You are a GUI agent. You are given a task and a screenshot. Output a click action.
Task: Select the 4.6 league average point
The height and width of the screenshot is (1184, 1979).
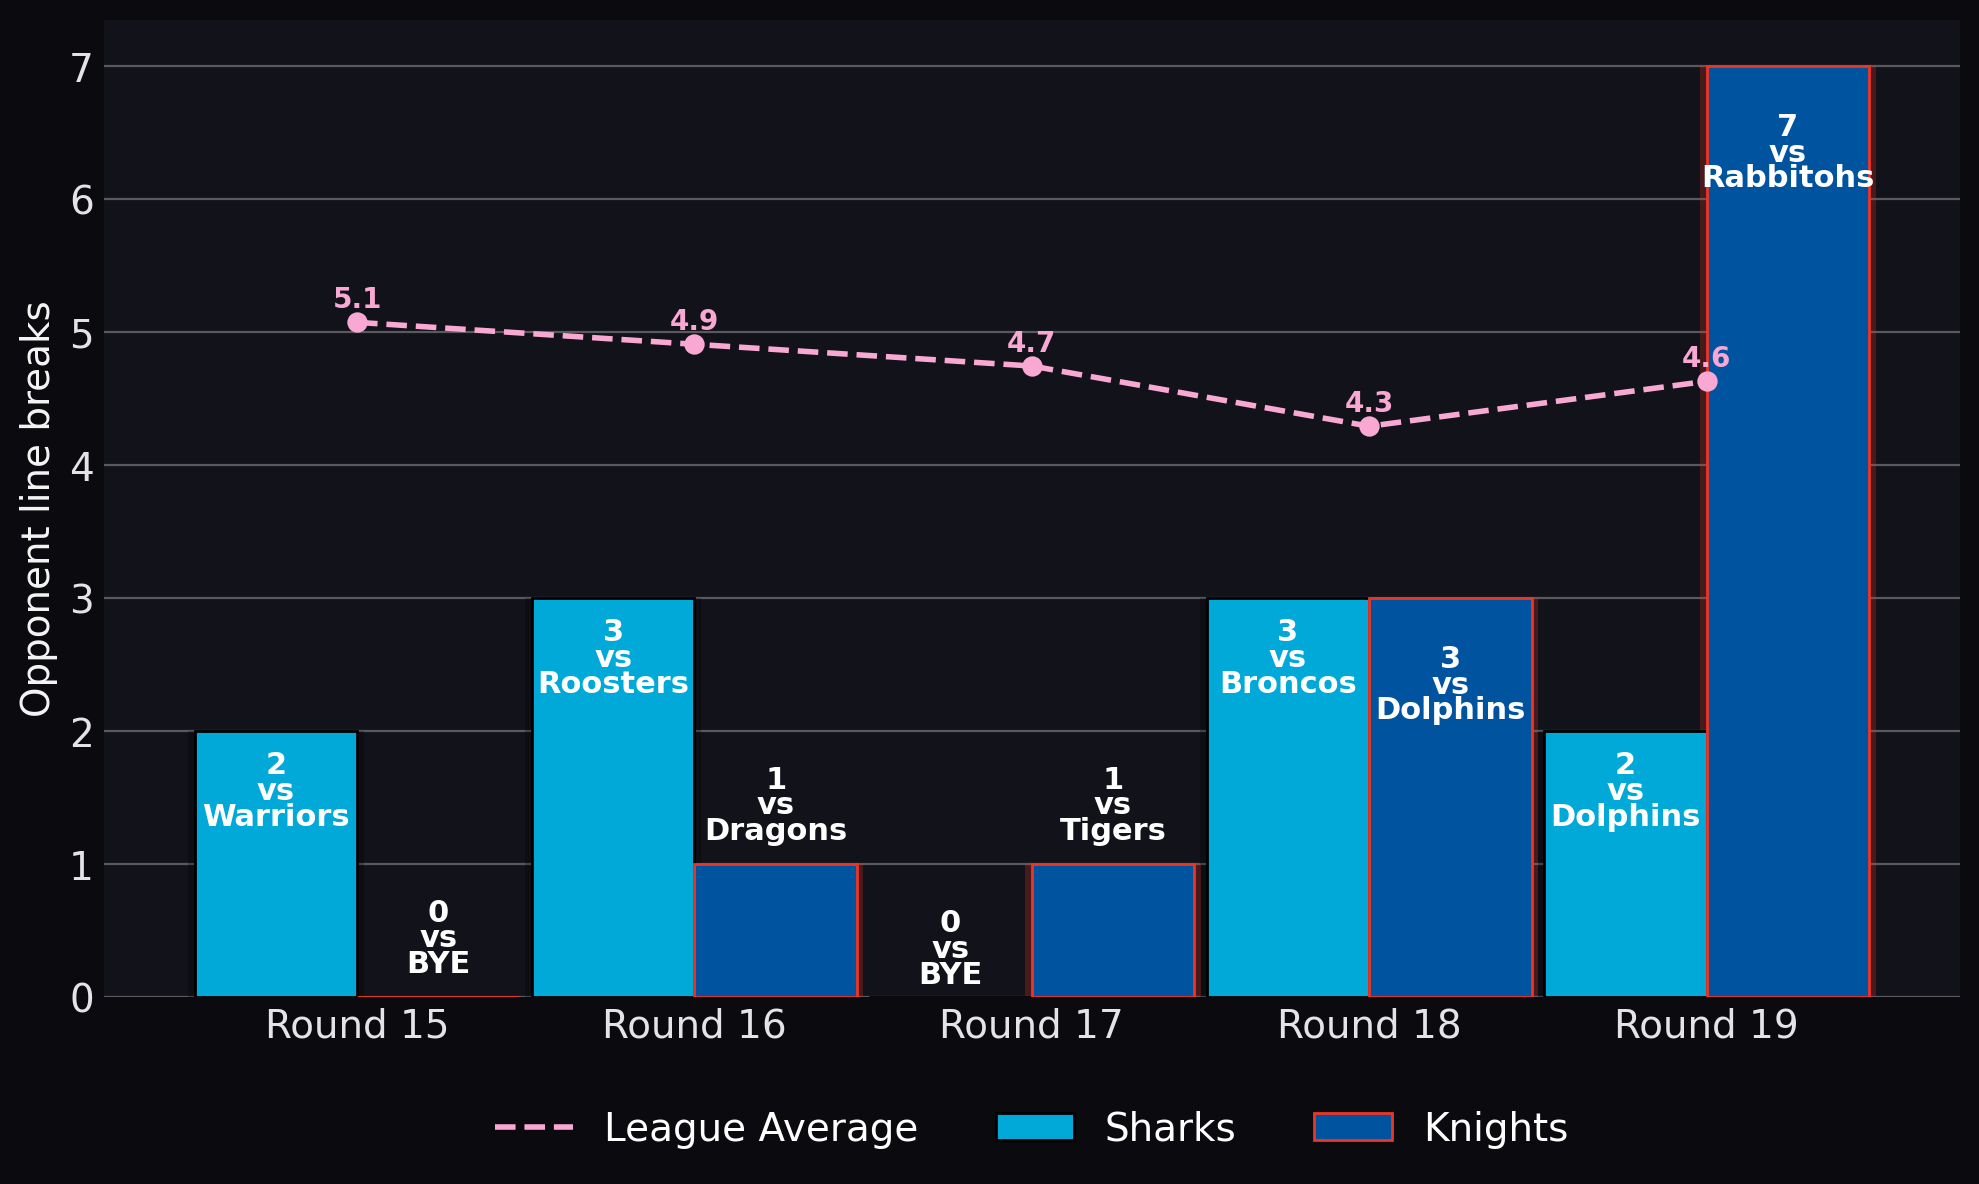(1707, 381)
